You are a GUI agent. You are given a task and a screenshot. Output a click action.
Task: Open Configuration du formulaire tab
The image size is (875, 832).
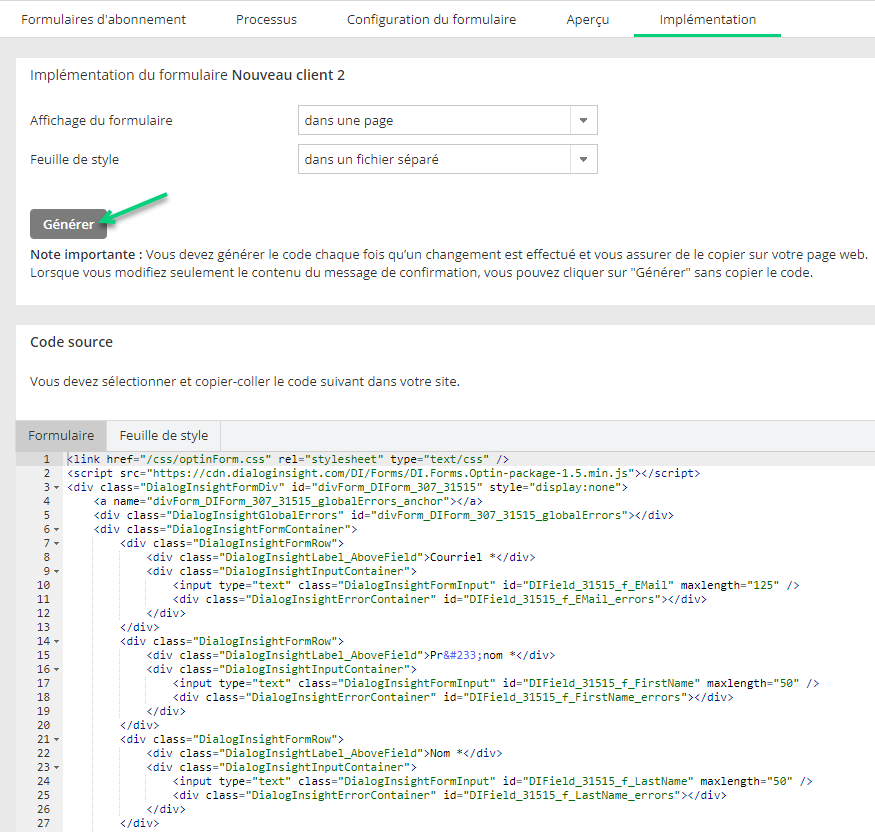431,20
